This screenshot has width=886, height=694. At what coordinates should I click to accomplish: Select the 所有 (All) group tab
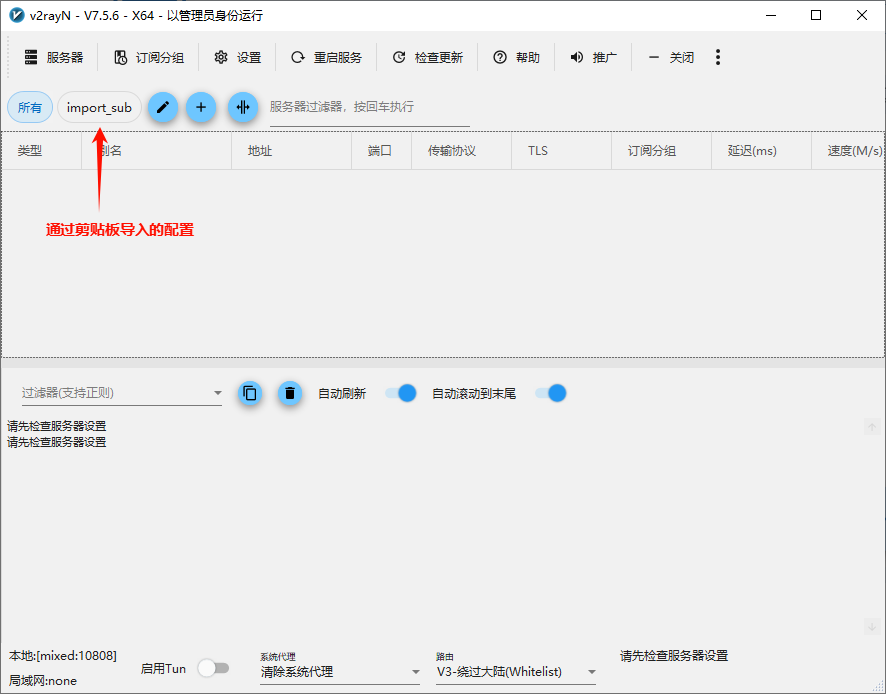pyautogui.click(x=30, y=107)
